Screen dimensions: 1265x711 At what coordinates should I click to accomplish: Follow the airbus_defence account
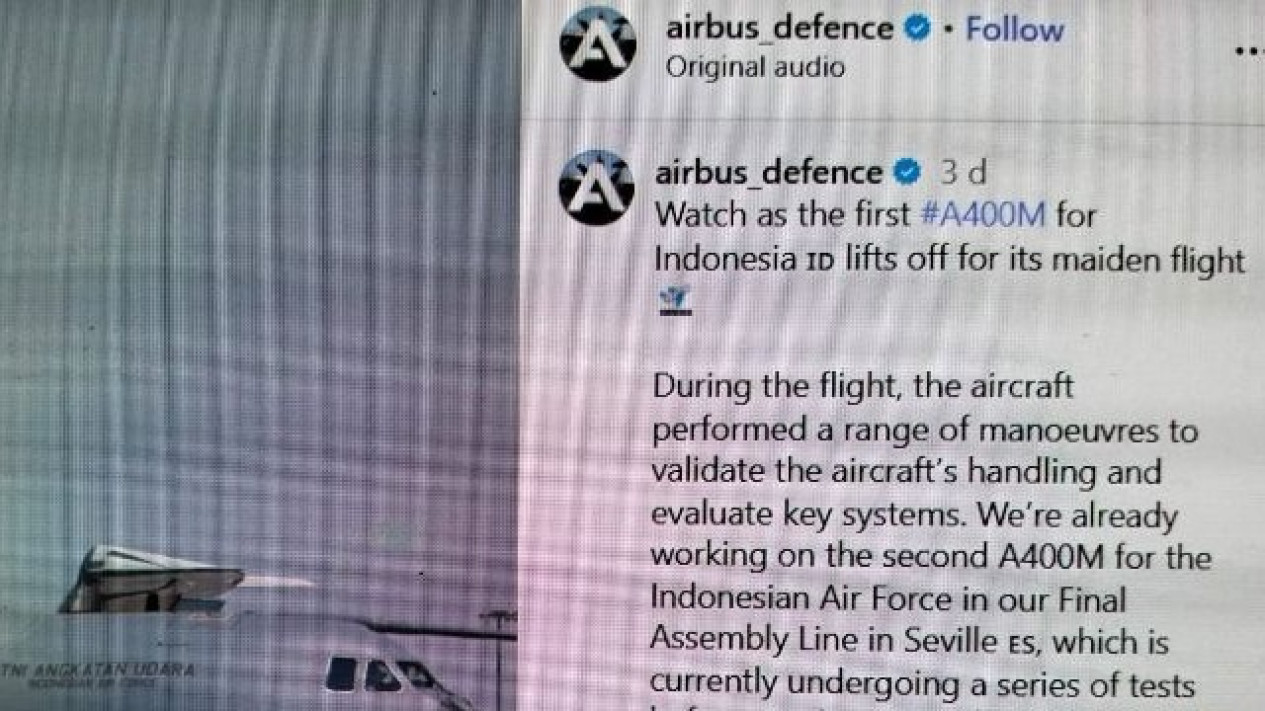tap(1014, 29)
